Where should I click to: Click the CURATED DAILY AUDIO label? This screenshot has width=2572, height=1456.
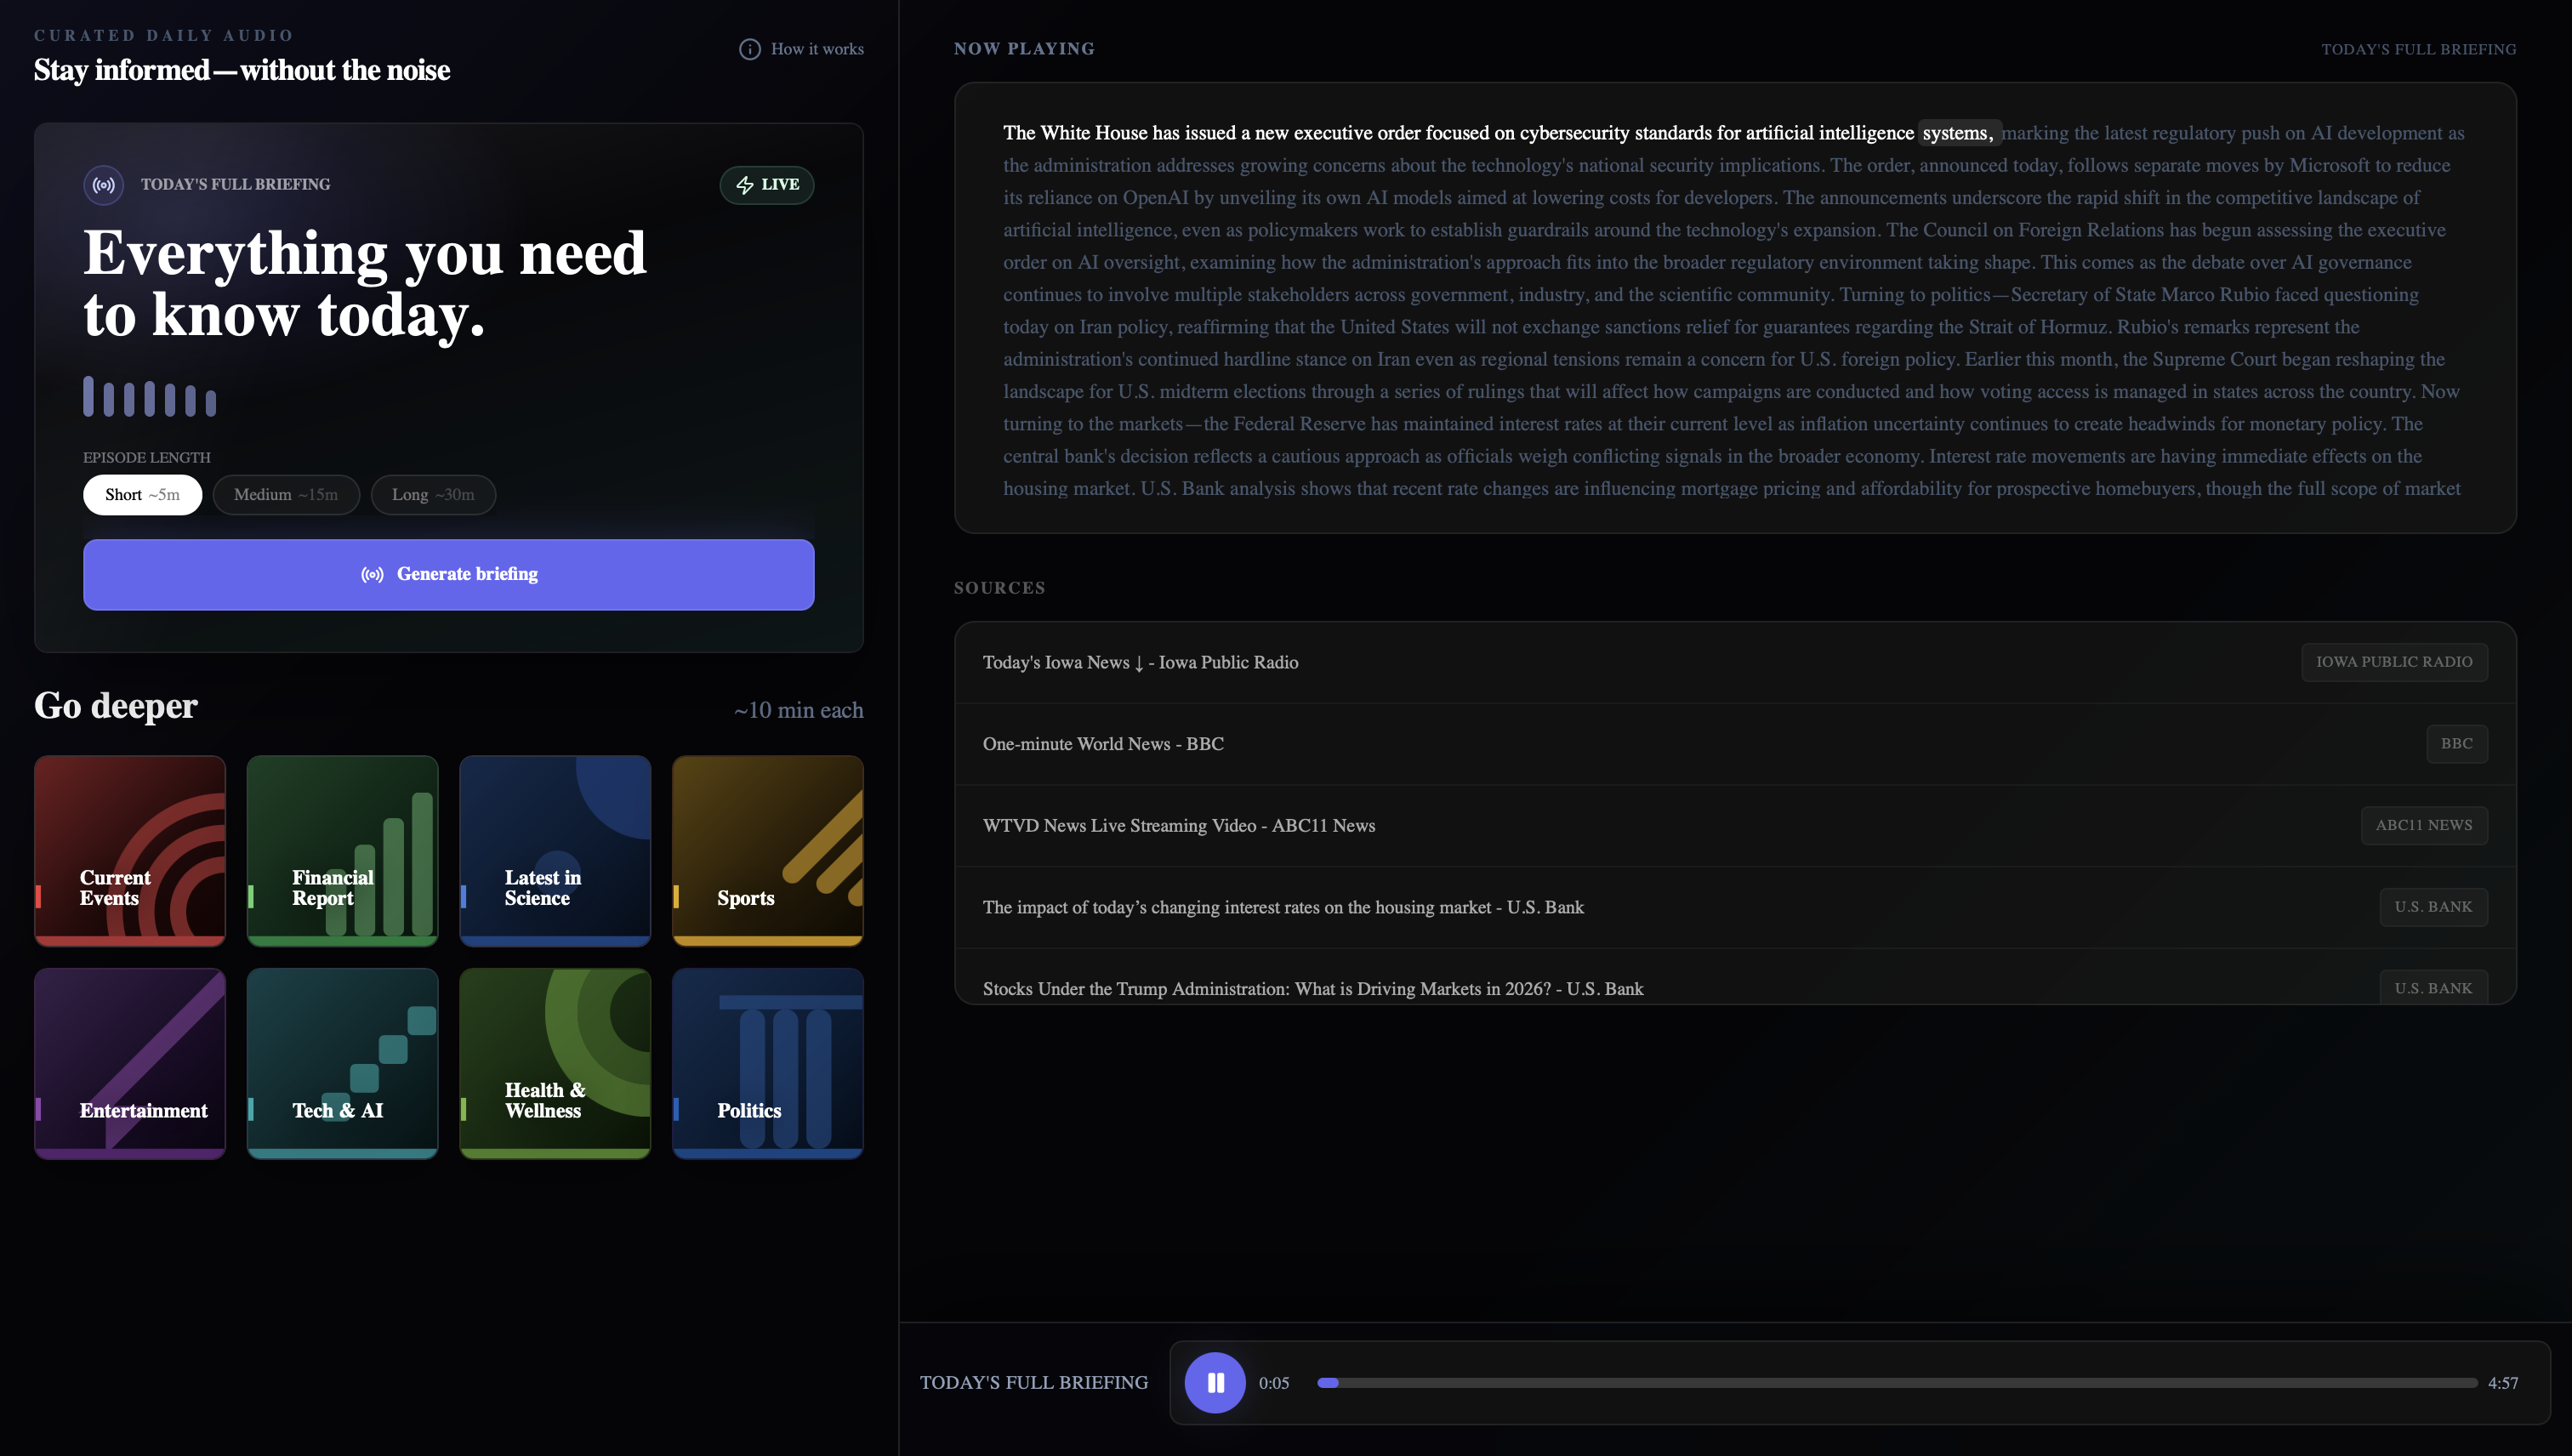point(164,36)
